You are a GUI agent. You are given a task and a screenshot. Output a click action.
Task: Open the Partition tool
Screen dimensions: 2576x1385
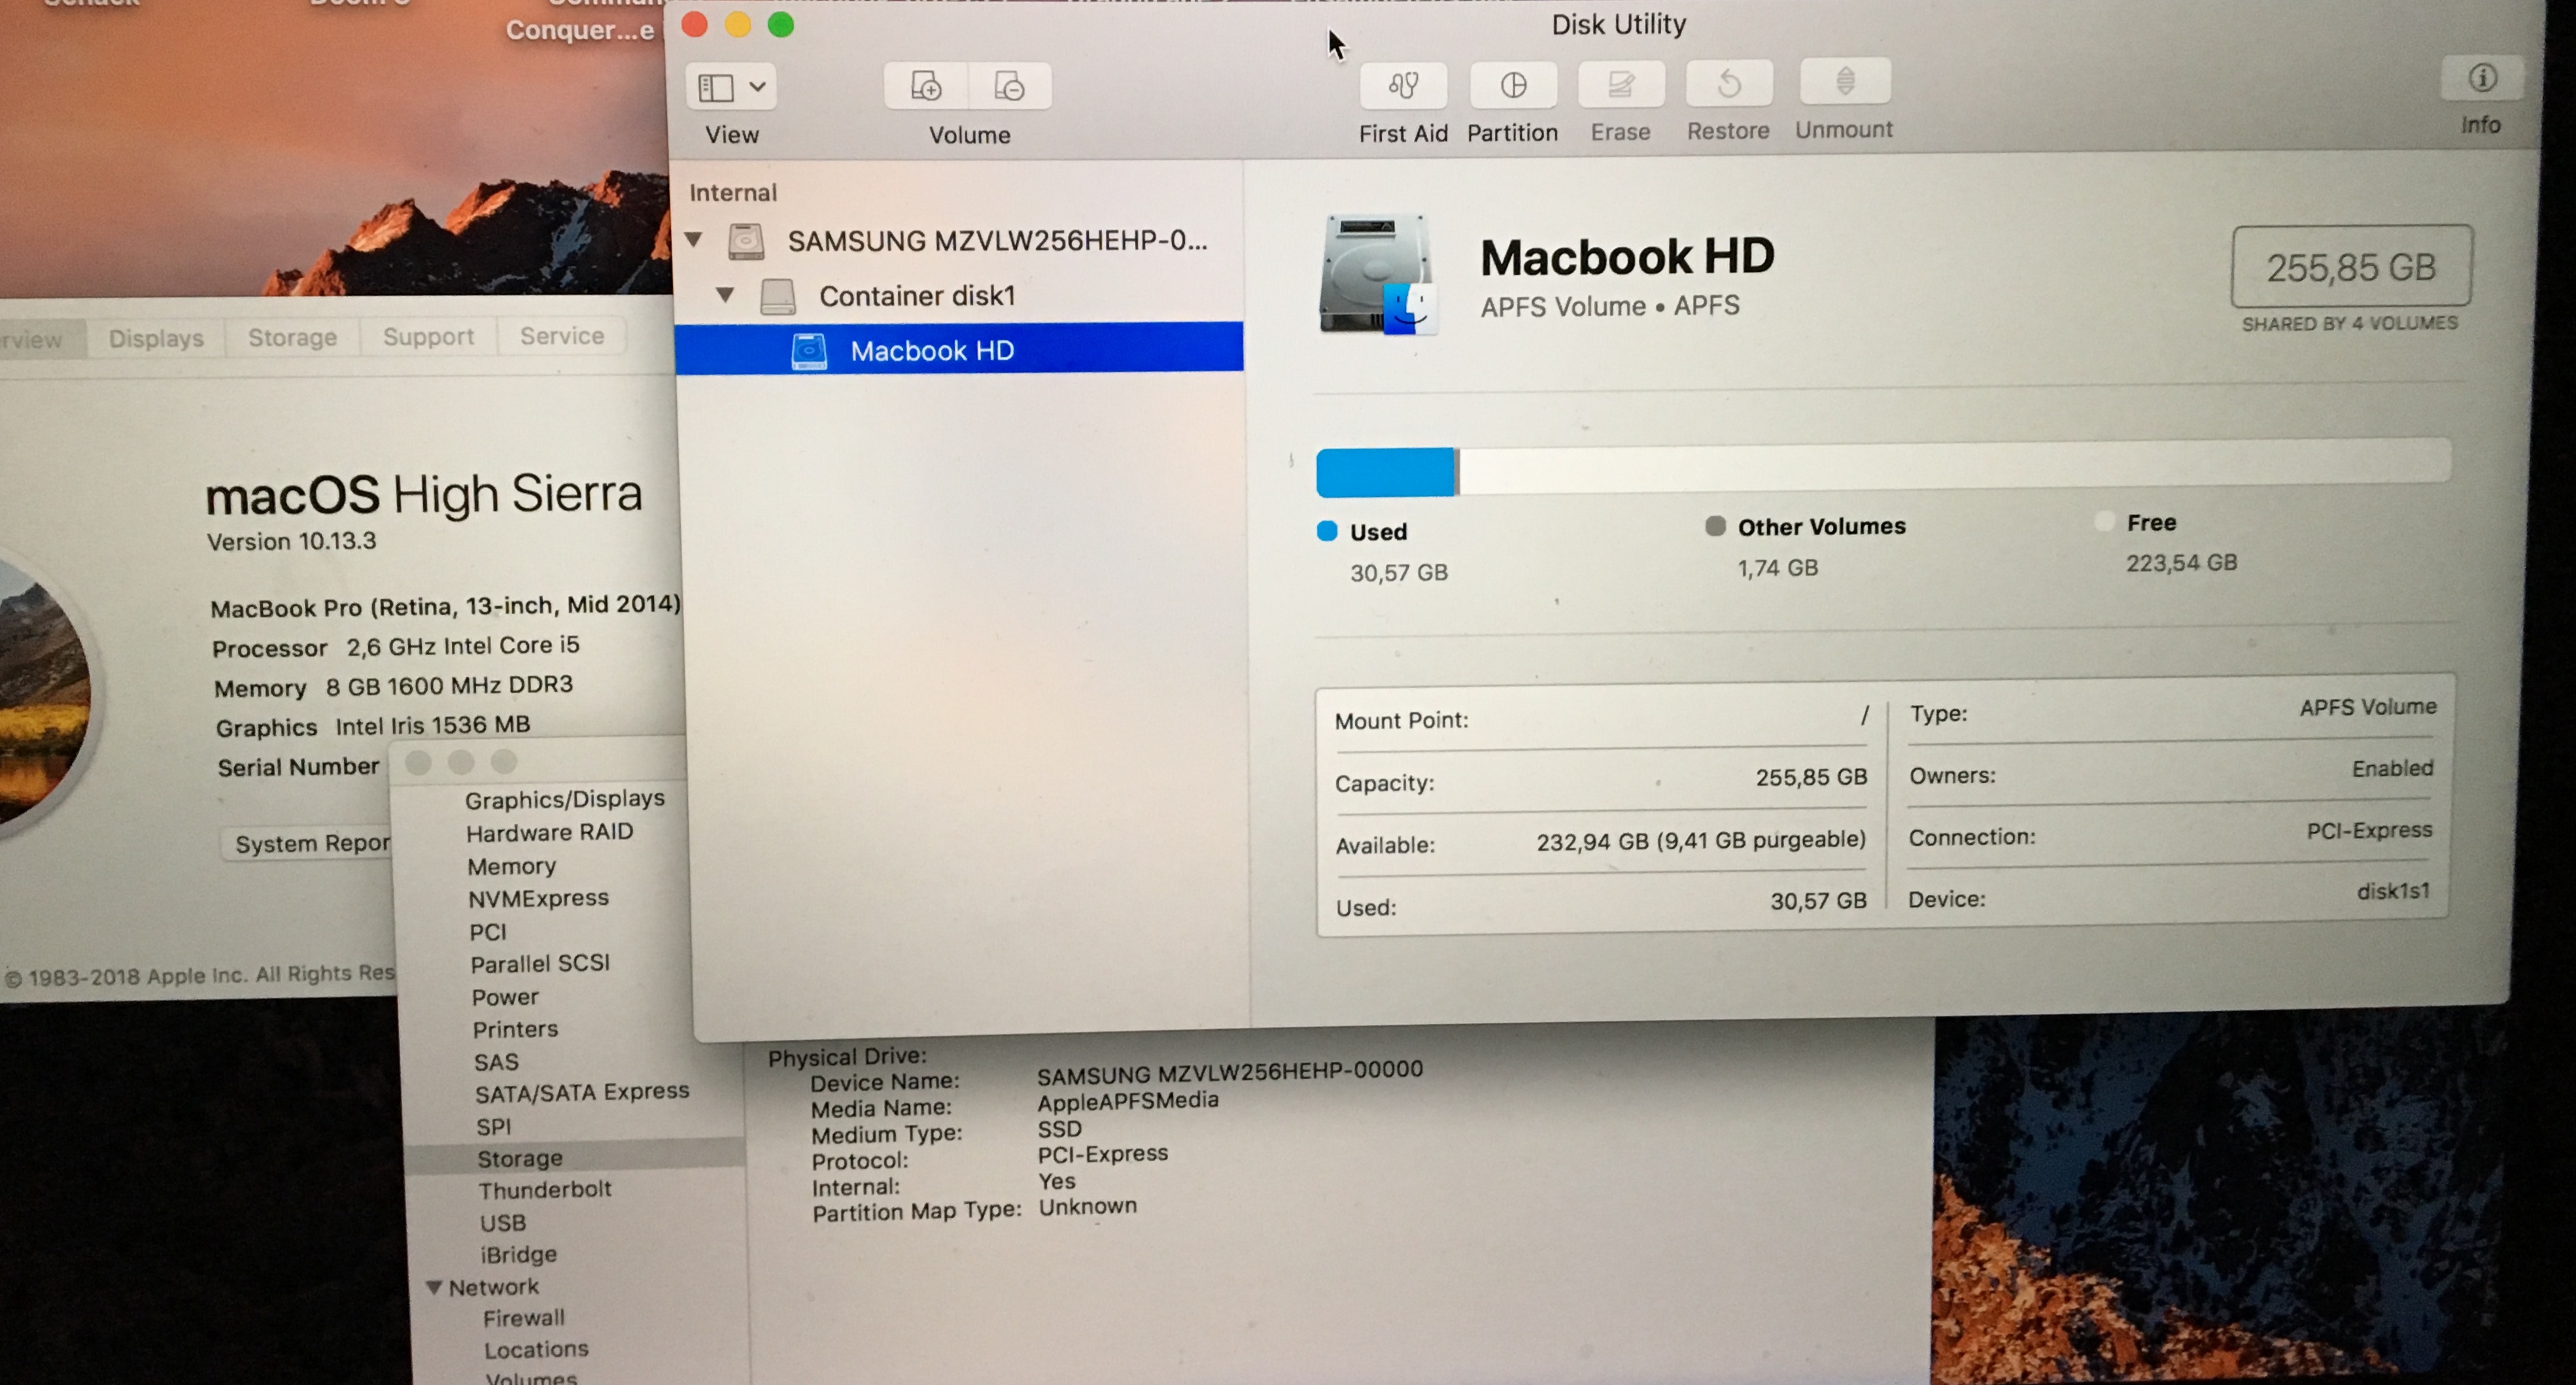(x=1513, y=86)
